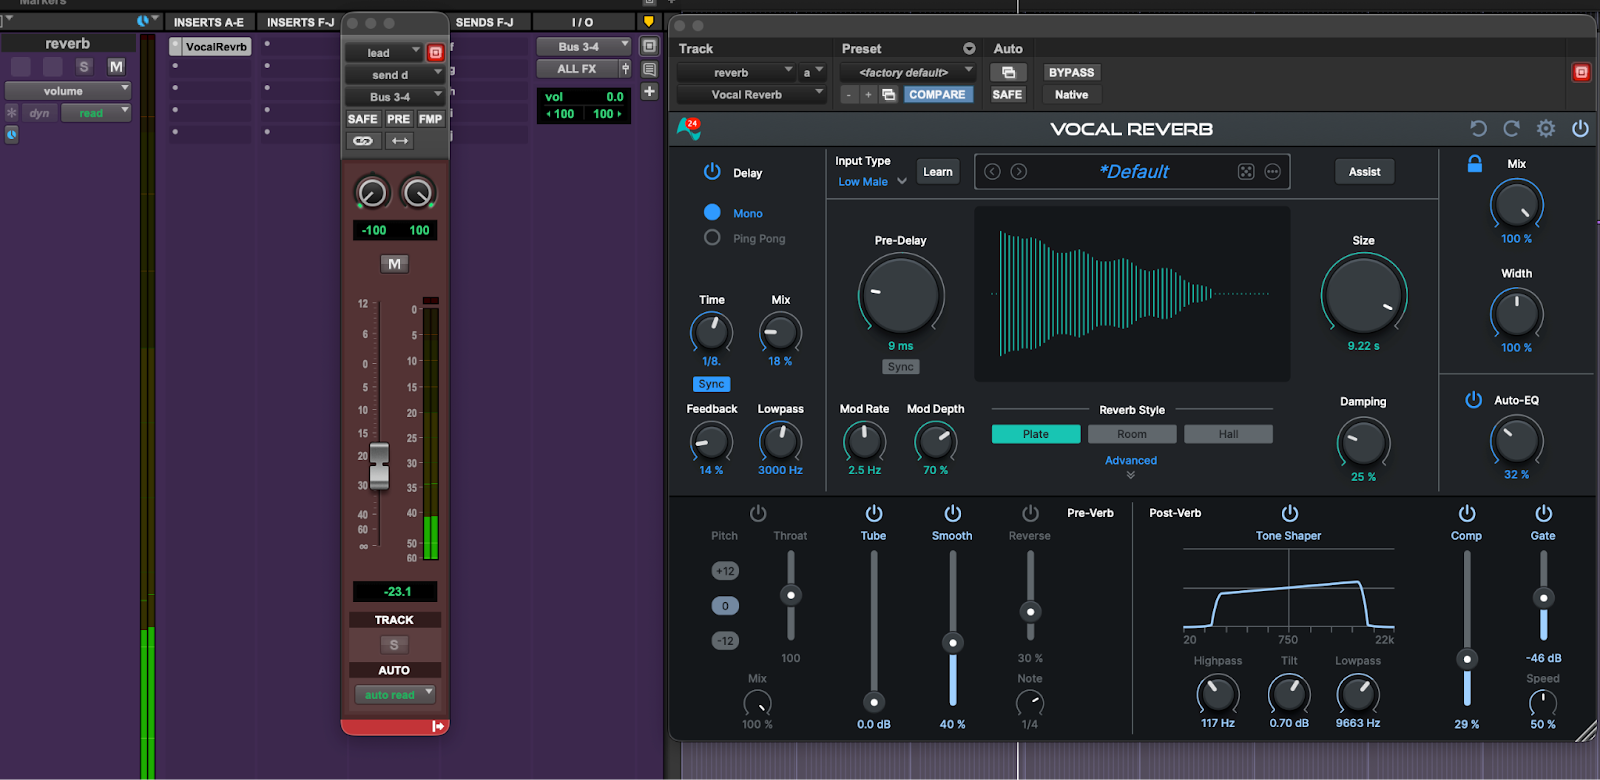Image resolution: width=1600 pixels, height=780 pixels.
Task: Select the Hall reverb style
Action: (x=1229, y=434)
